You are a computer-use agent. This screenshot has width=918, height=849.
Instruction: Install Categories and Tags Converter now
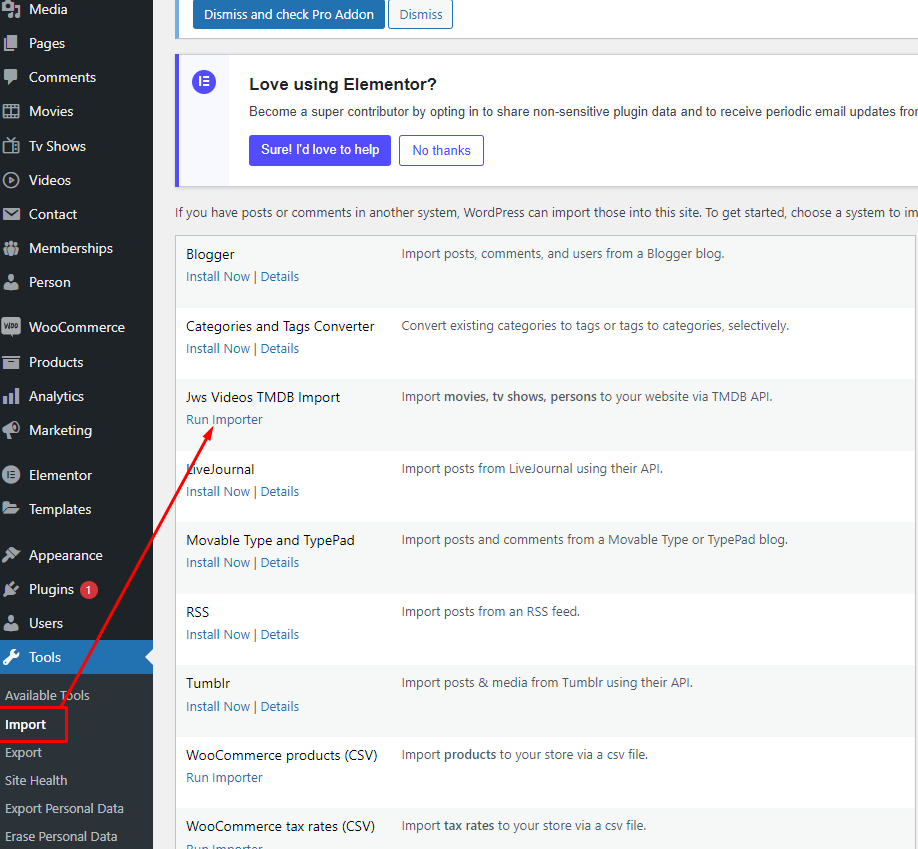(218, 348)
